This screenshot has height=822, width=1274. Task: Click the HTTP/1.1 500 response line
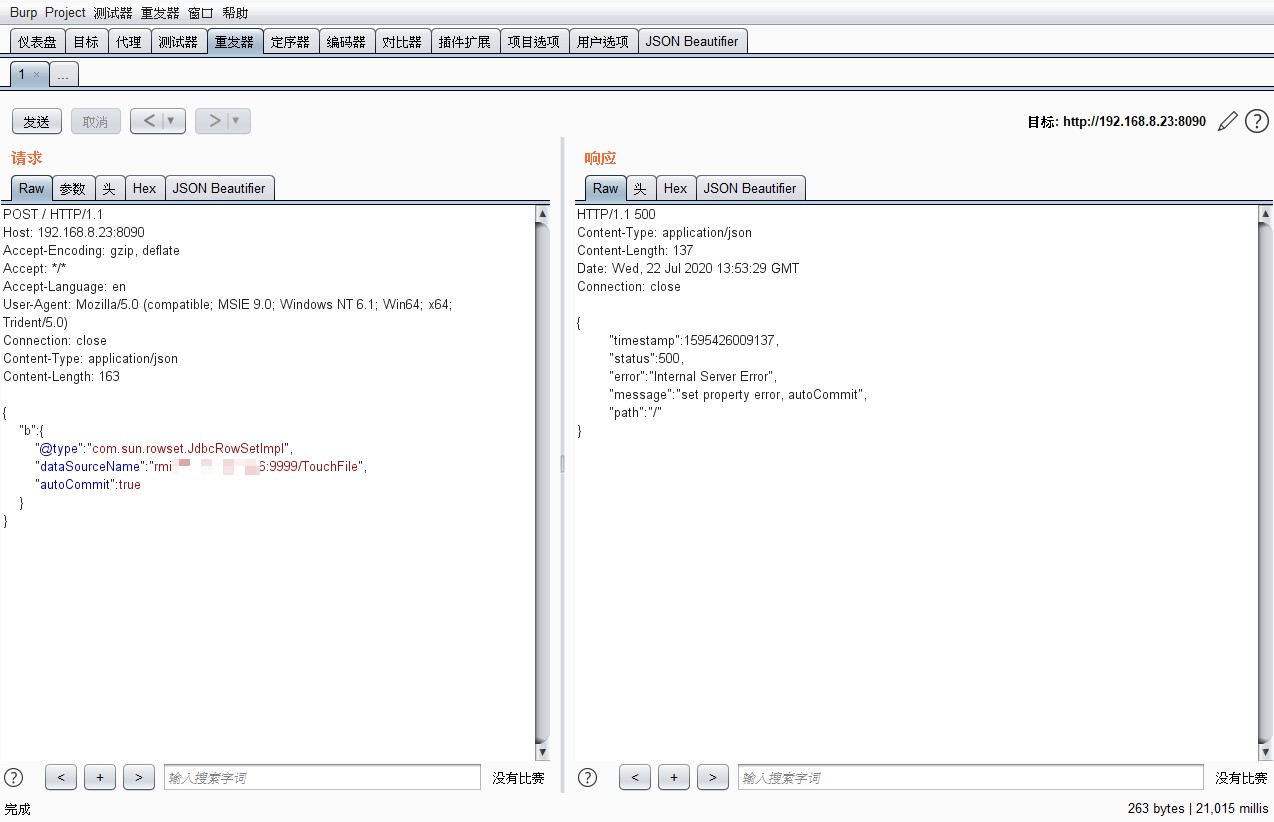pyautogui.click(x=616, y=215)
